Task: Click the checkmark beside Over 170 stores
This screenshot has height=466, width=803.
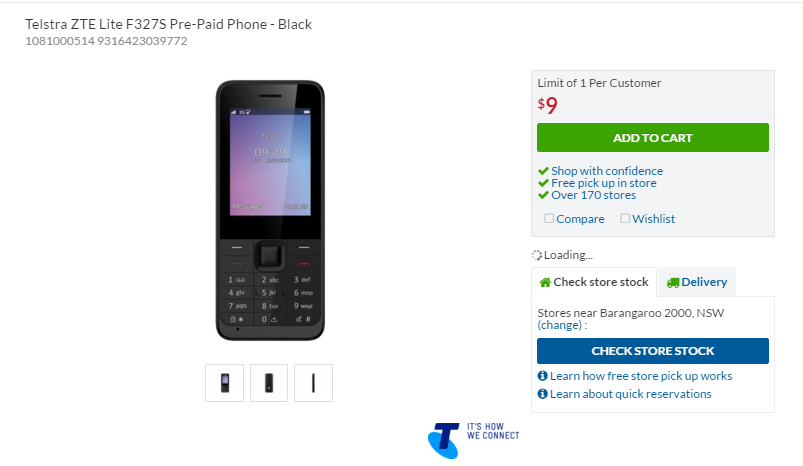Action: pyautogui.click(x=543, y=195)
